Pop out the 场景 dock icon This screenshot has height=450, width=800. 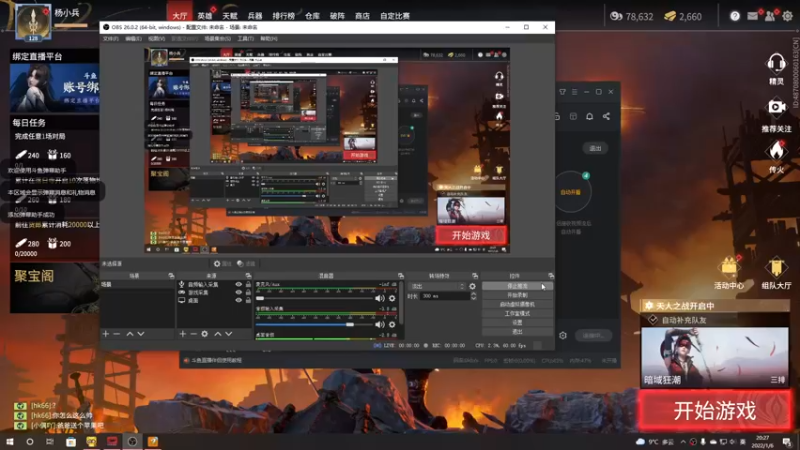pyautogui.click(x=171, y=276)
